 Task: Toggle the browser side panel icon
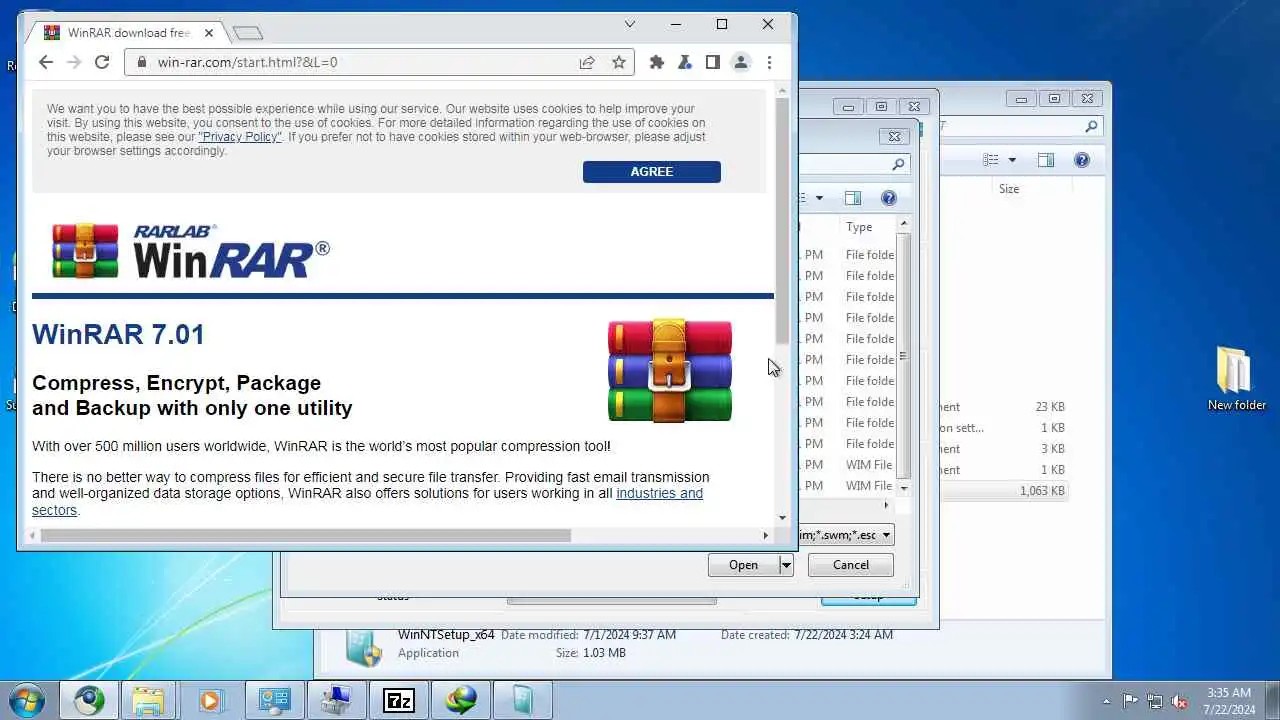(x=712, y=62)
